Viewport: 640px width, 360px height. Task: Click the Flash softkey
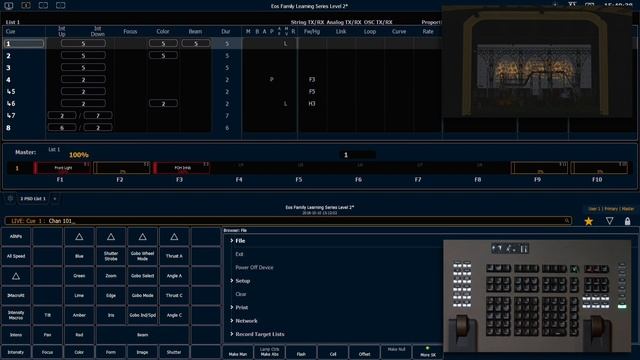coord(301,353)
